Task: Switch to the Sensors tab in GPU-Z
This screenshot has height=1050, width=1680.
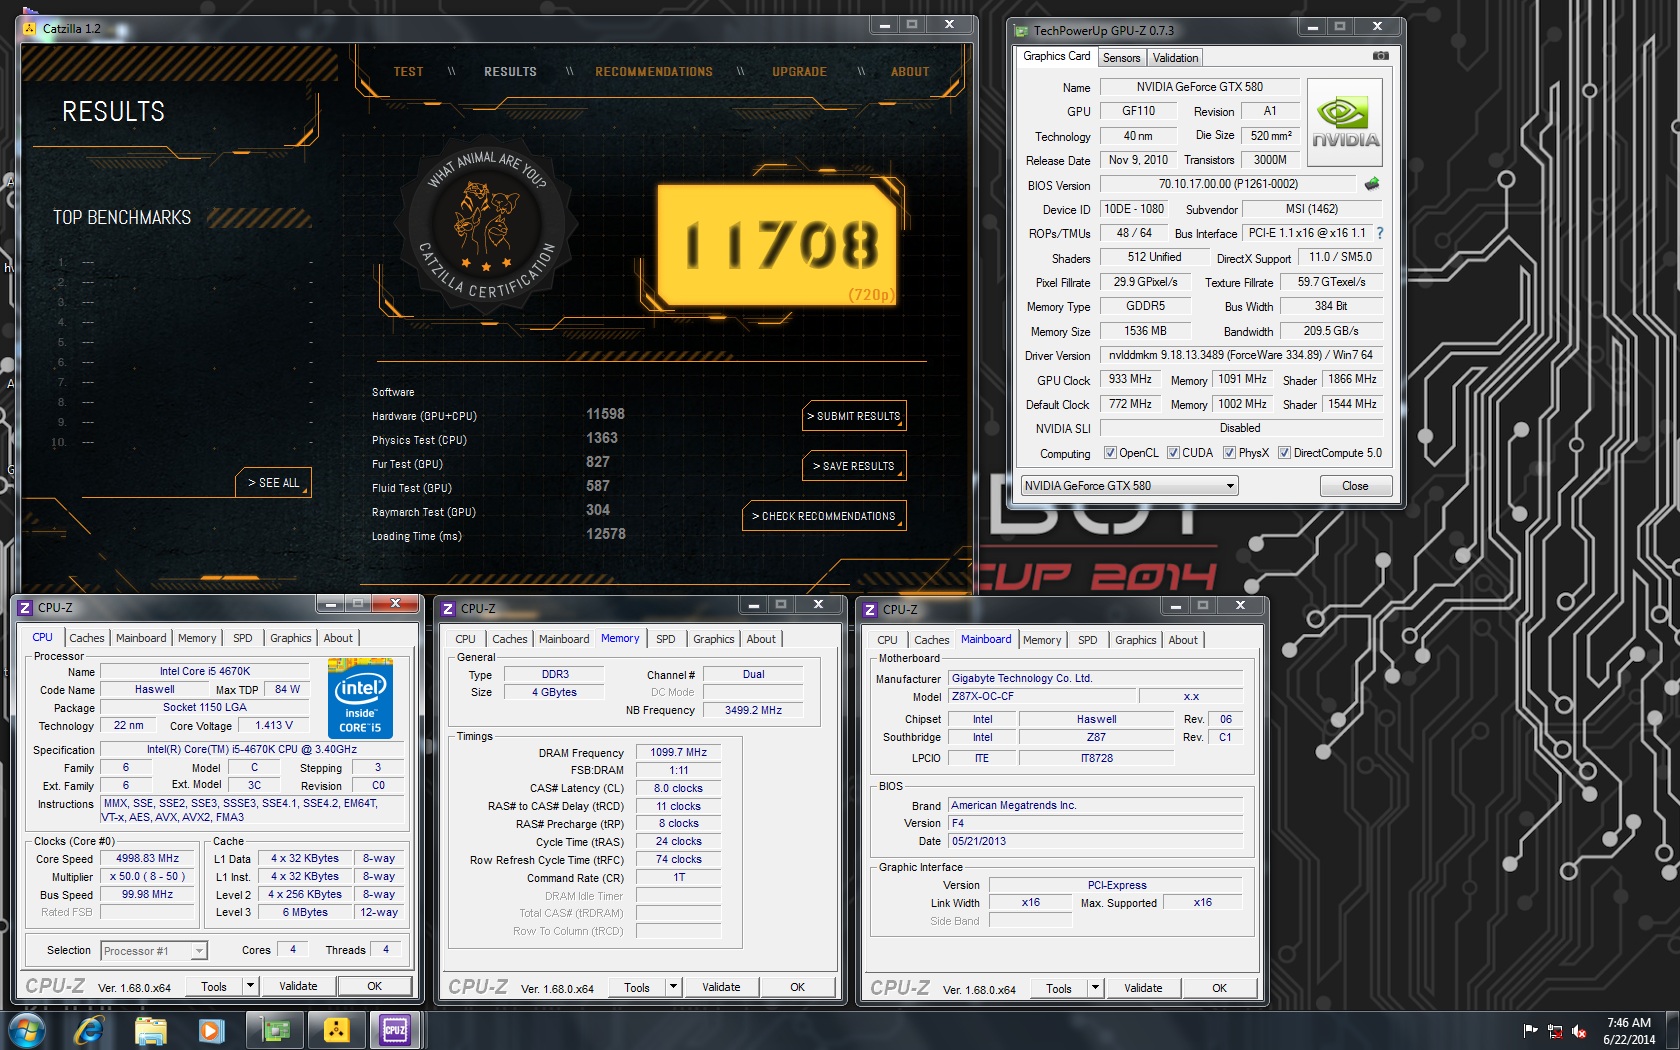Action: (1121, 58)
